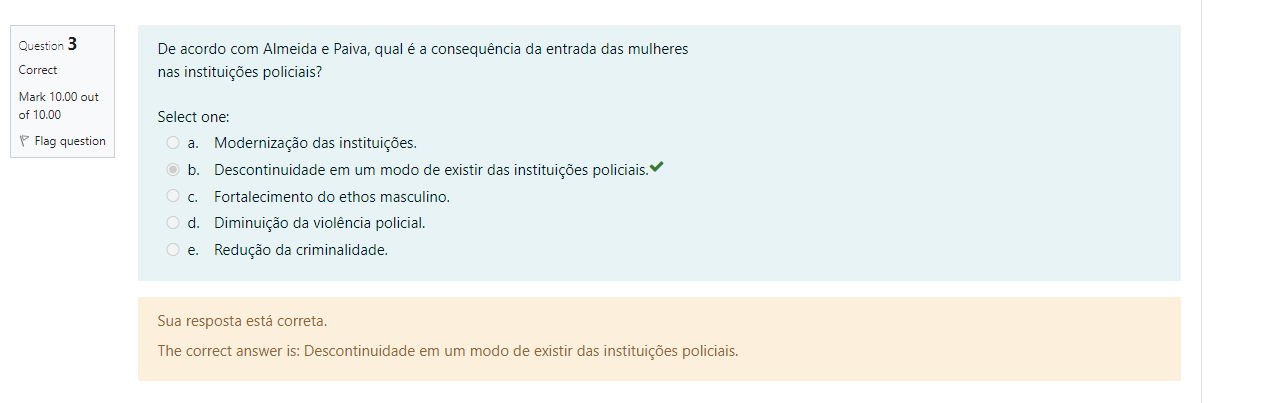Viewport: 1284px width, 403px height.
Task: Click the "Descontinuidade em um modo" answer label
Action: [430, 170]
